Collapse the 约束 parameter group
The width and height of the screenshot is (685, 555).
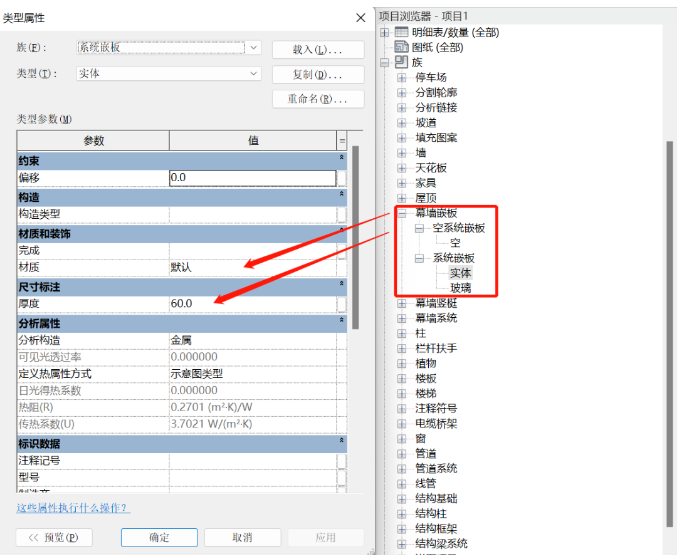click(342, 157)
